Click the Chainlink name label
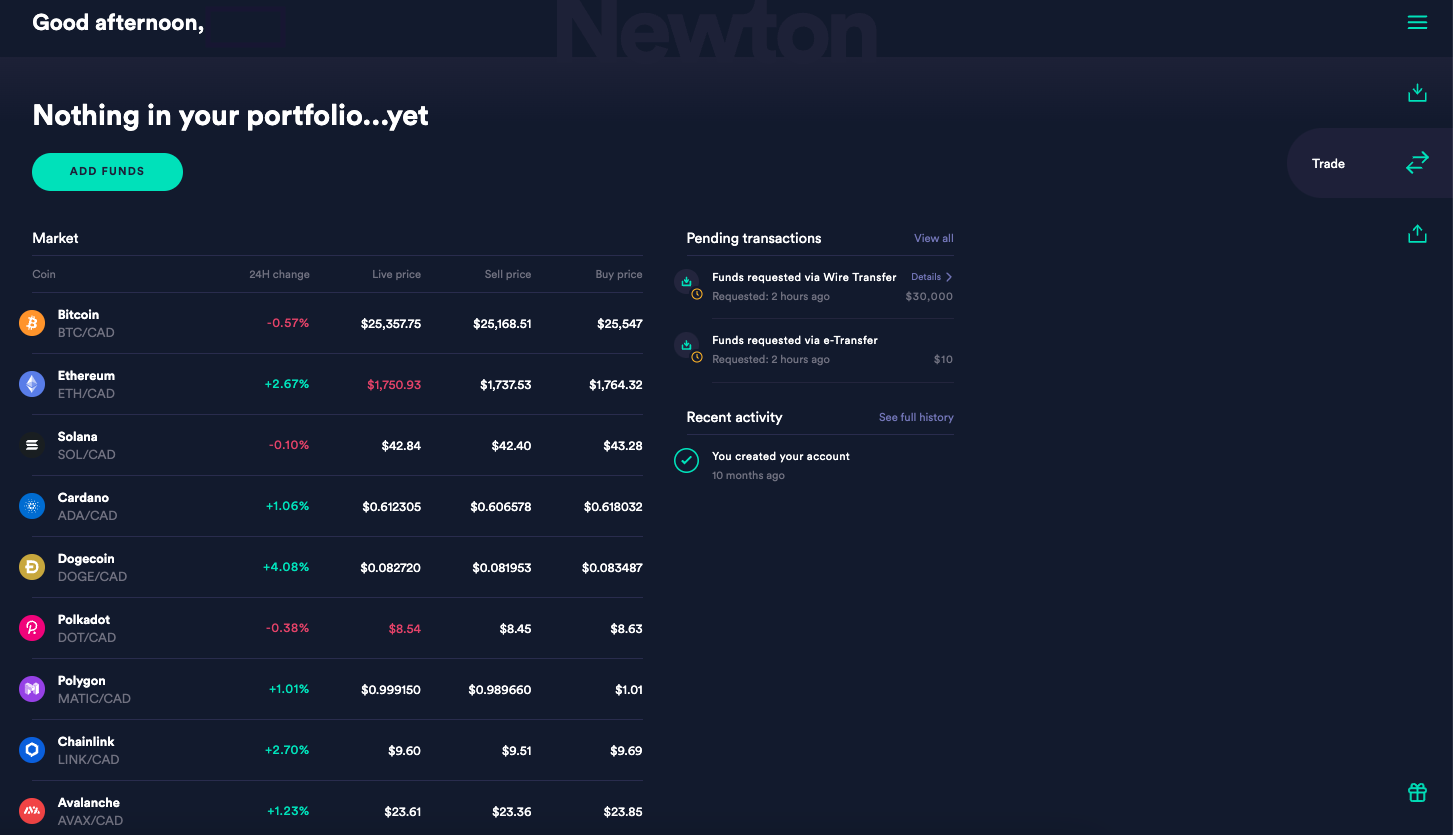 [x=86, y=742]
